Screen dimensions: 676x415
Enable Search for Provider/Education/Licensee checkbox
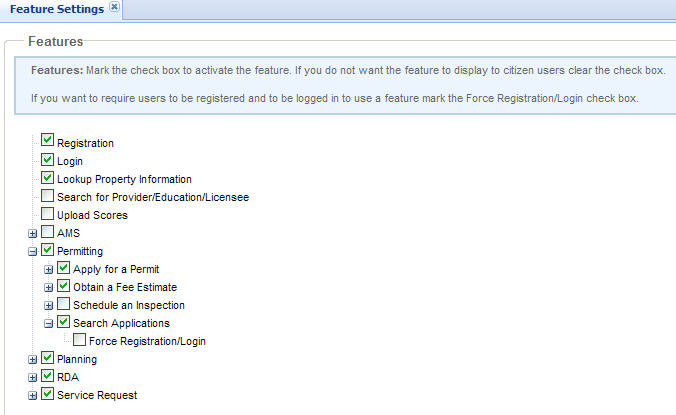[x=47, y=196]
